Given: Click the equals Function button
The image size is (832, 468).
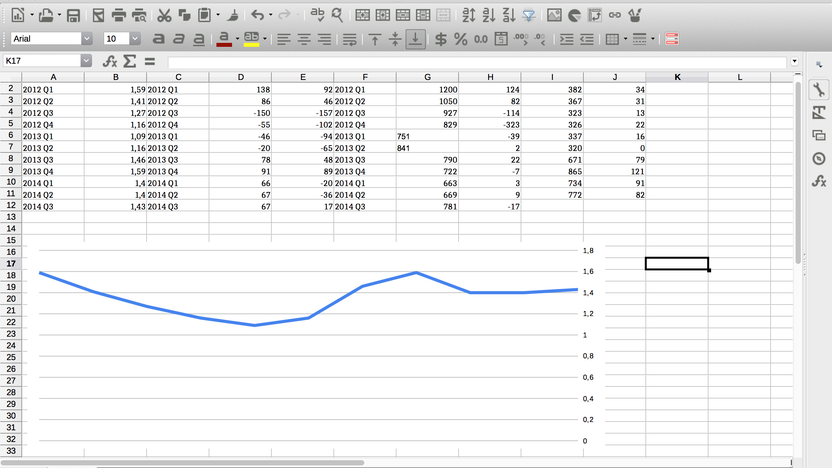Looking at the screenshot, I should click(150, 61).
